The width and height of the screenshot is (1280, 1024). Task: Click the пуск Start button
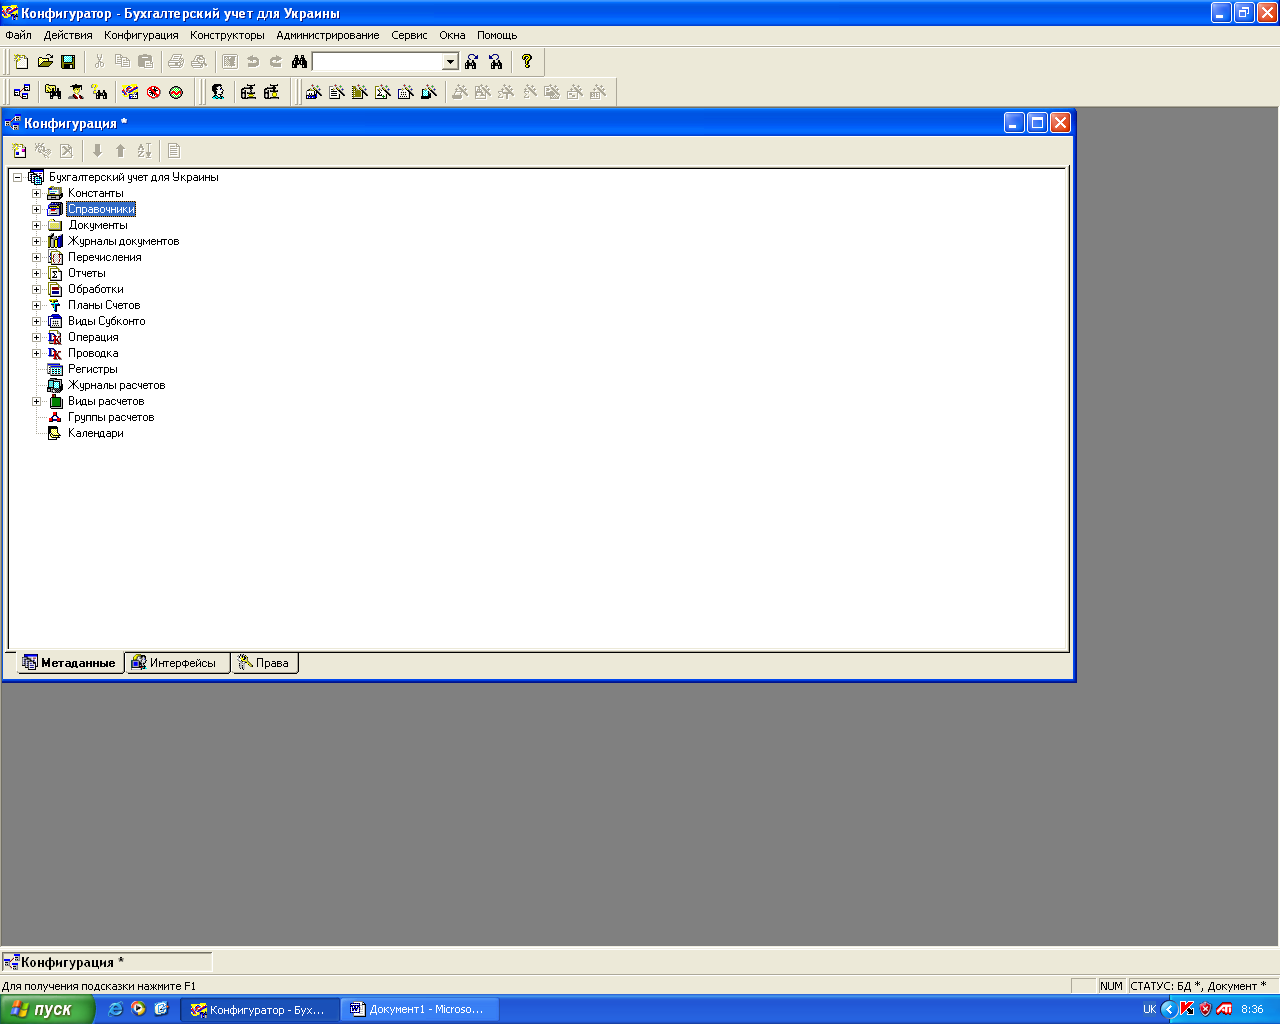coord(47,1009)
